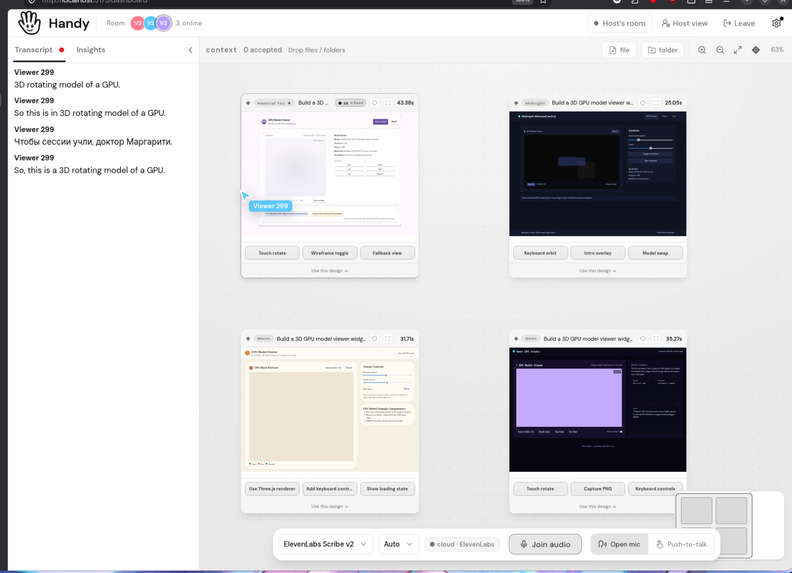Screen dimensions: 792x573
Task: Switch to the Insights tab
Action: pos(91,50)
